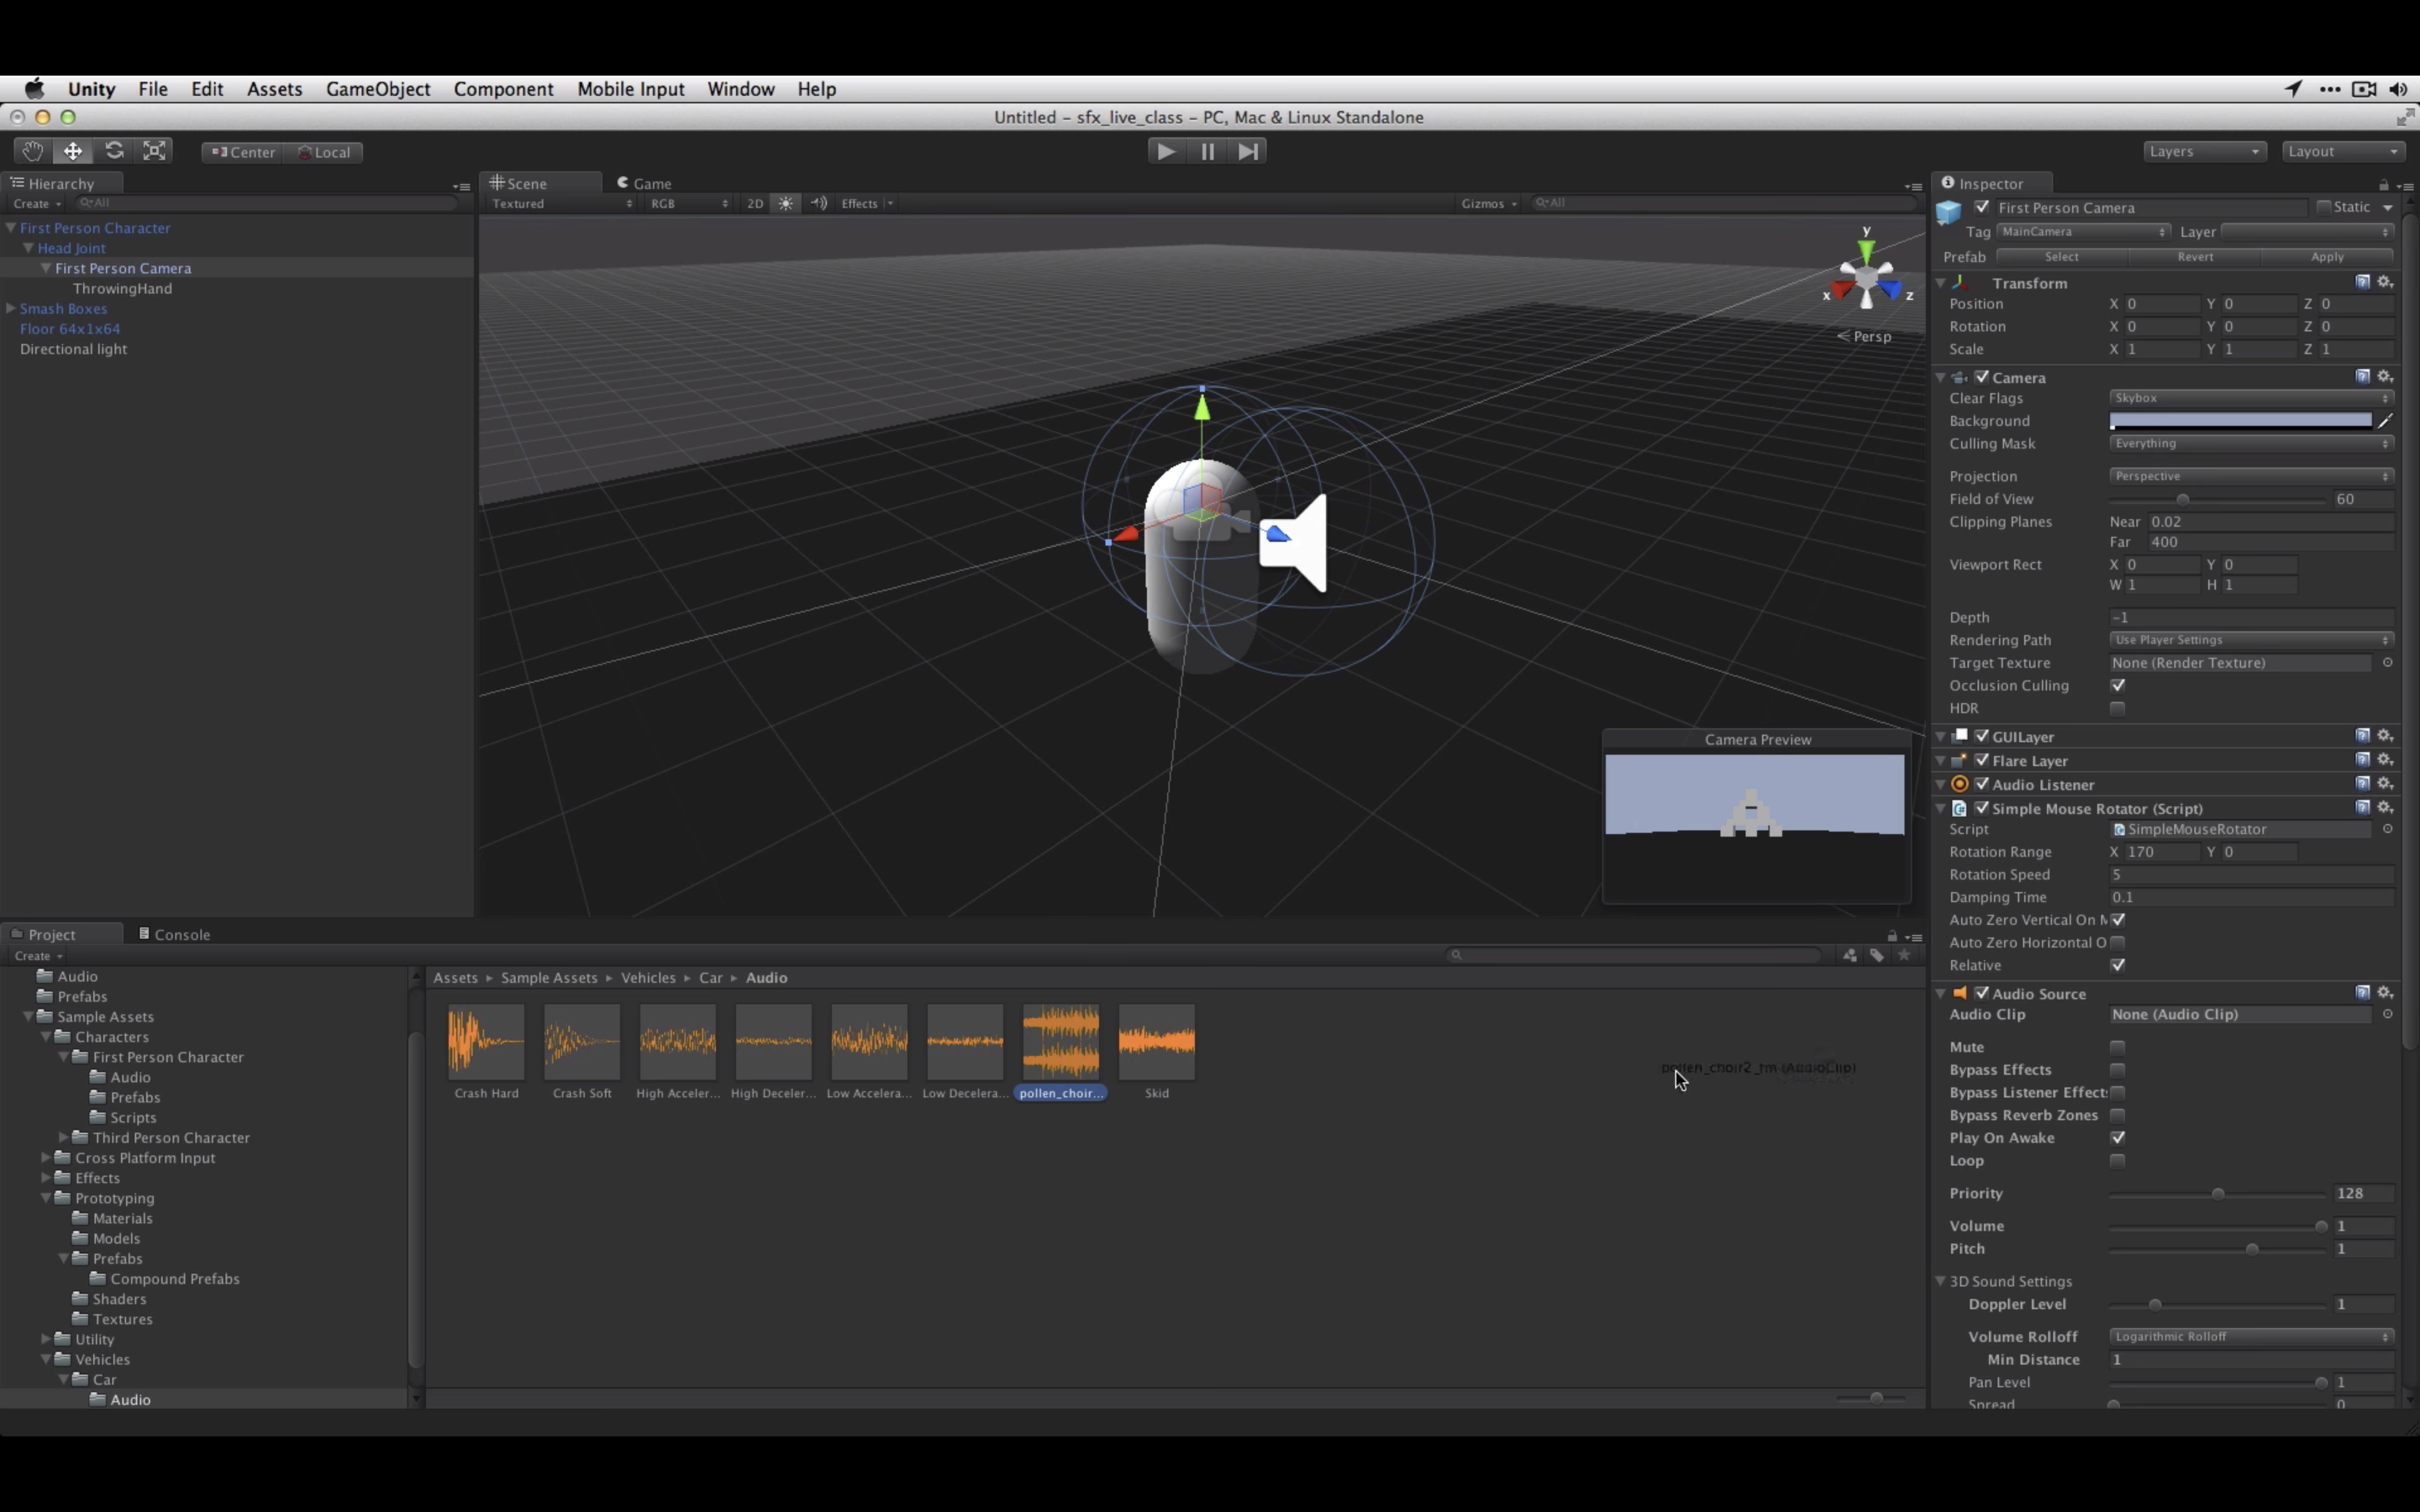Select the Scale tool
2420x1512 pixels.
tap(154, 150)
